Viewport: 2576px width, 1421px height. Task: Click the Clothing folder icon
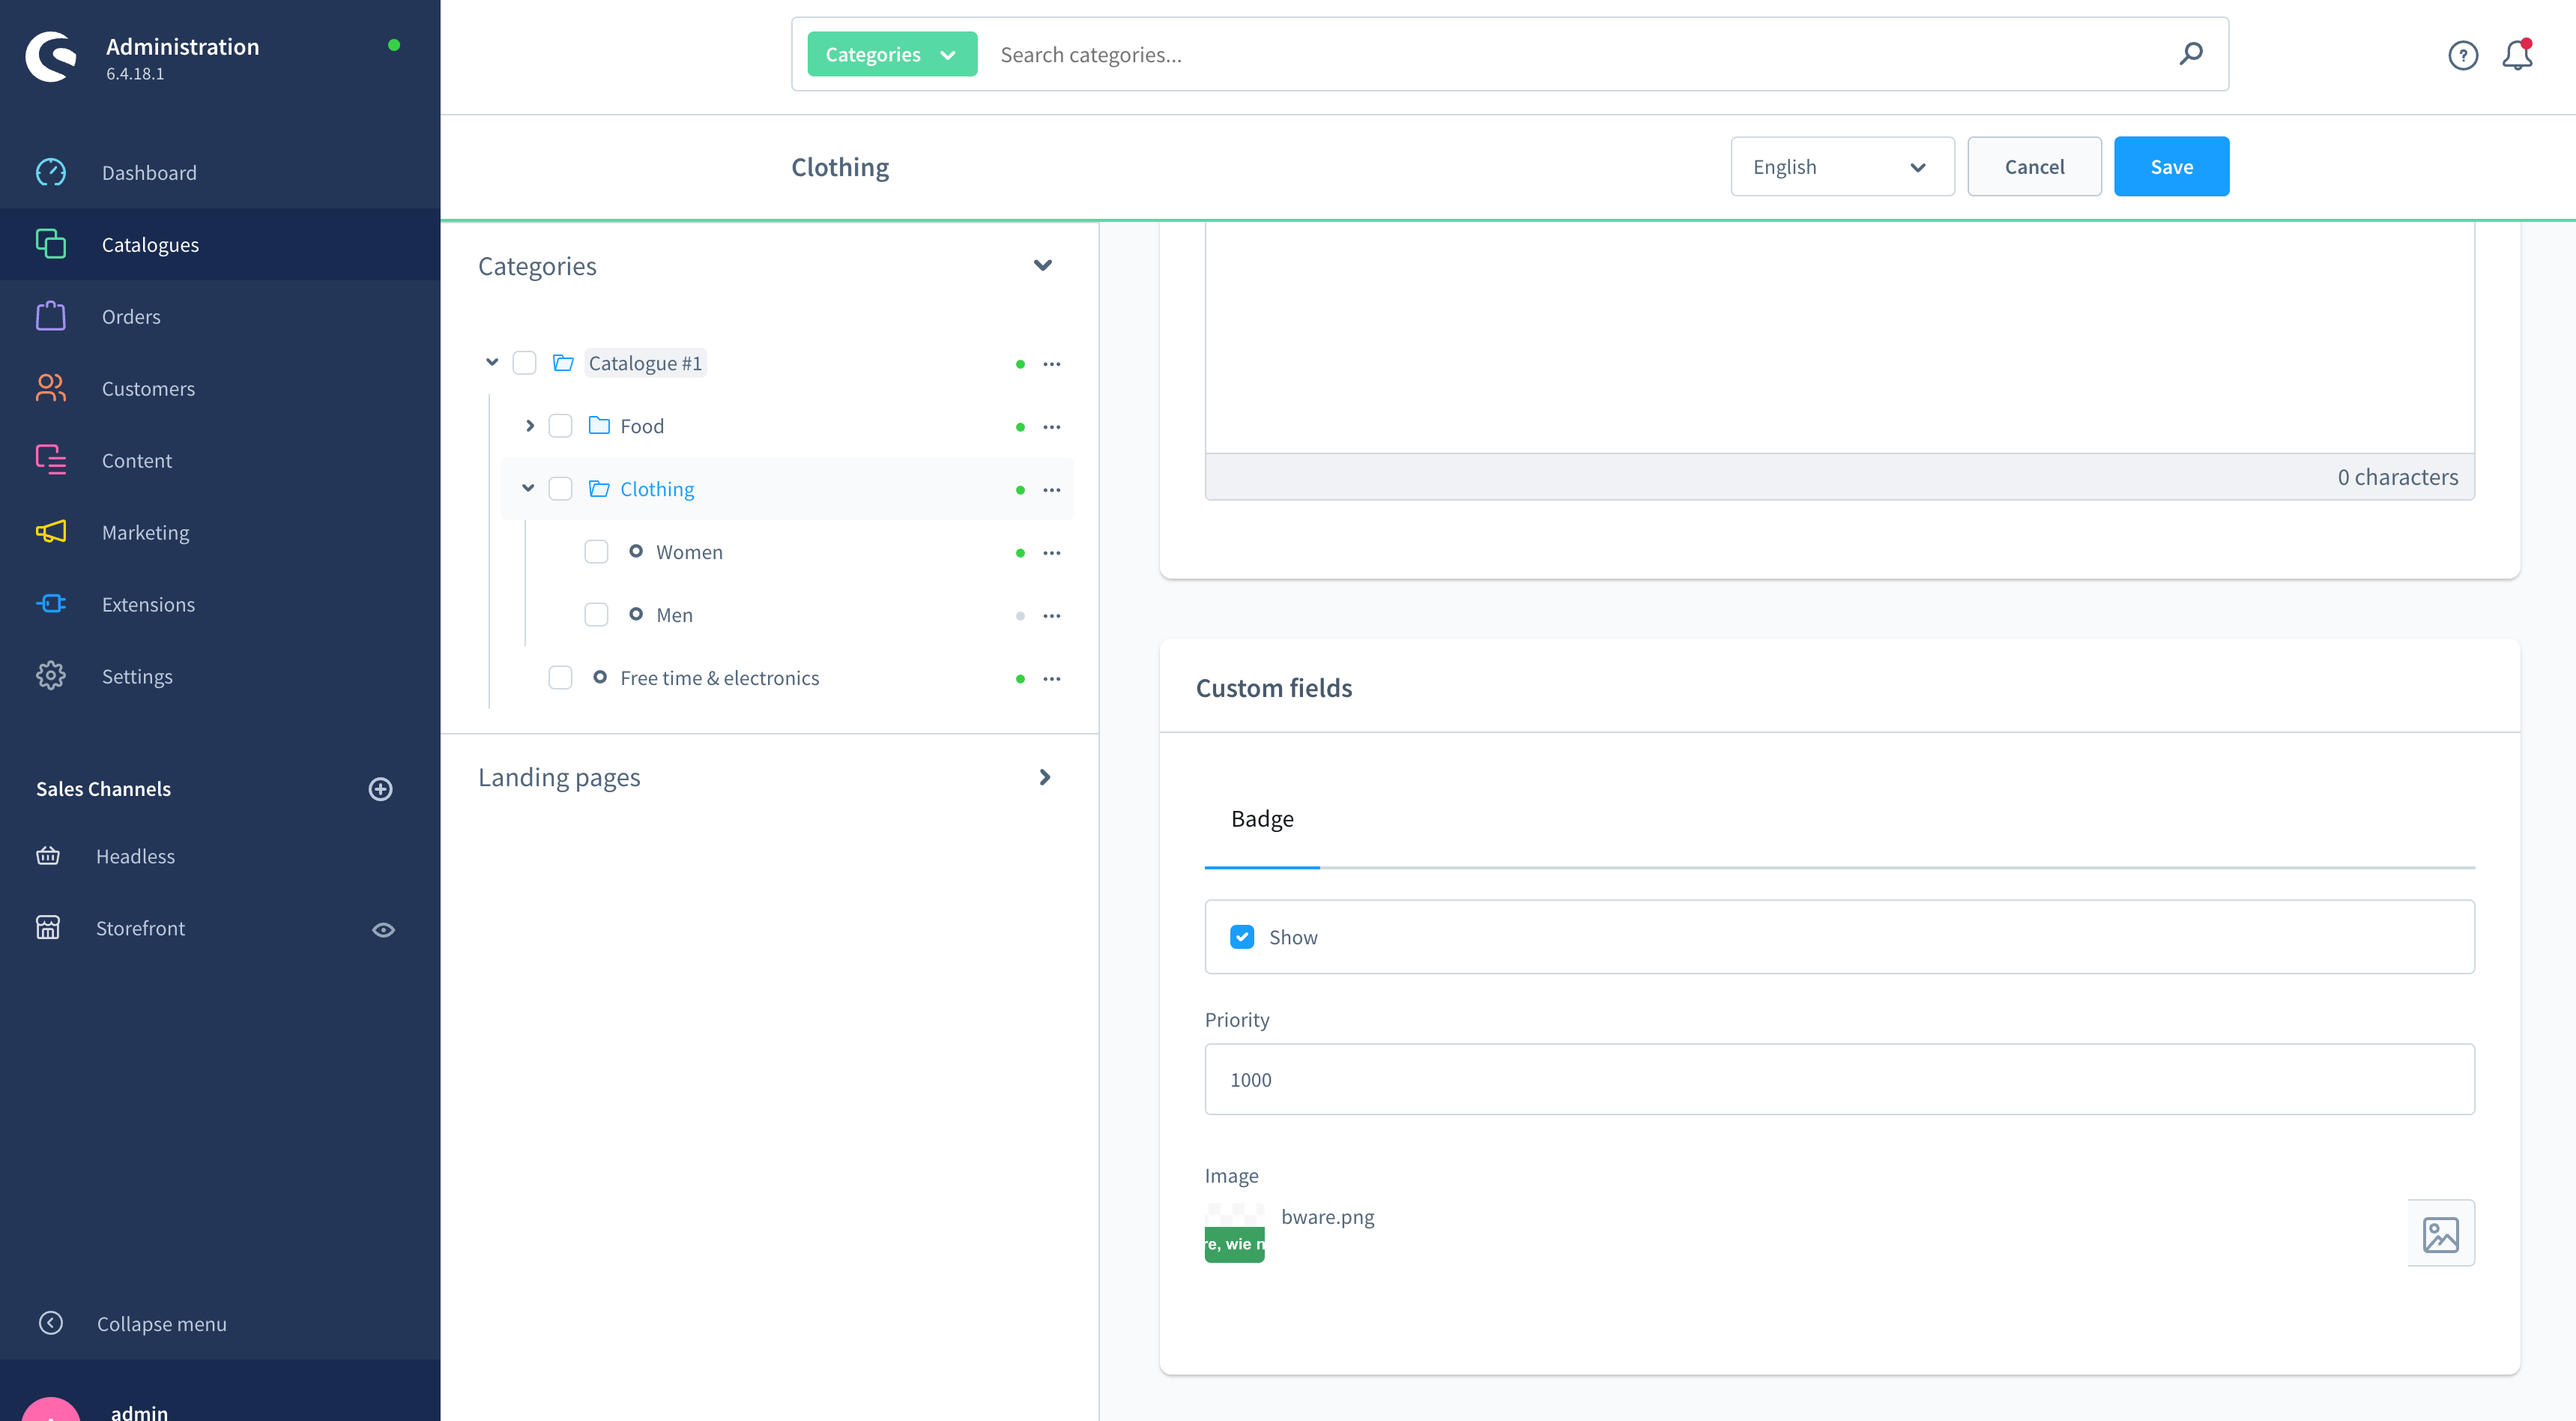(x=599, y=489)
